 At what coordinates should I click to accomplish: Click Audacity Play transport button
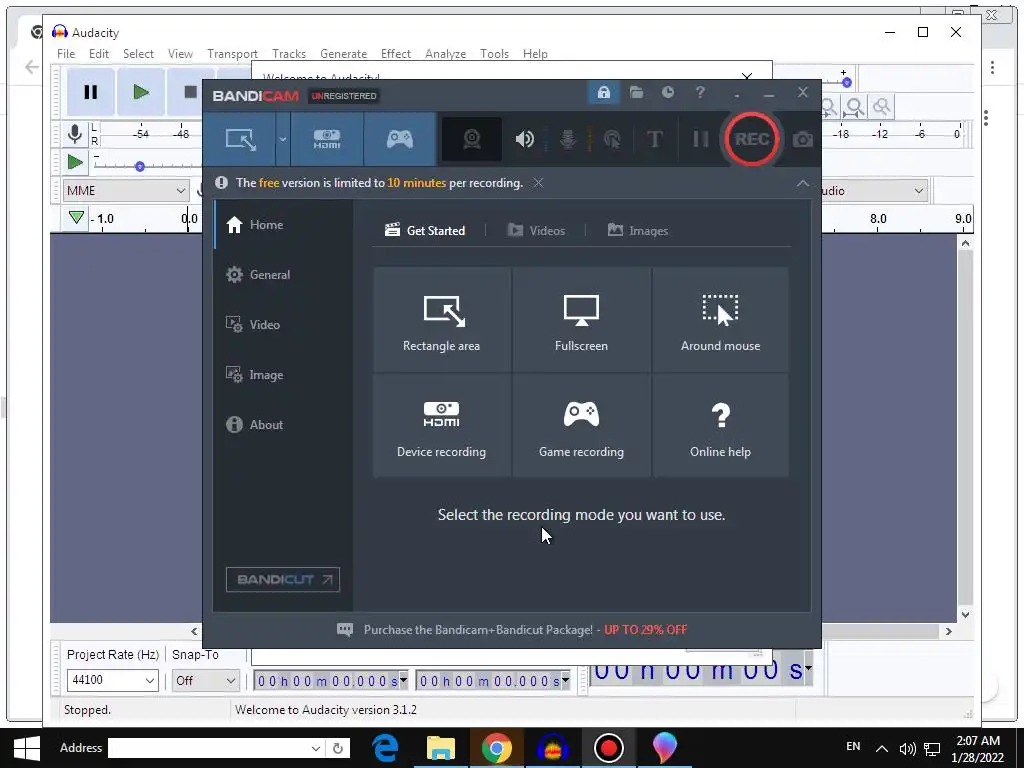point(140,92)
